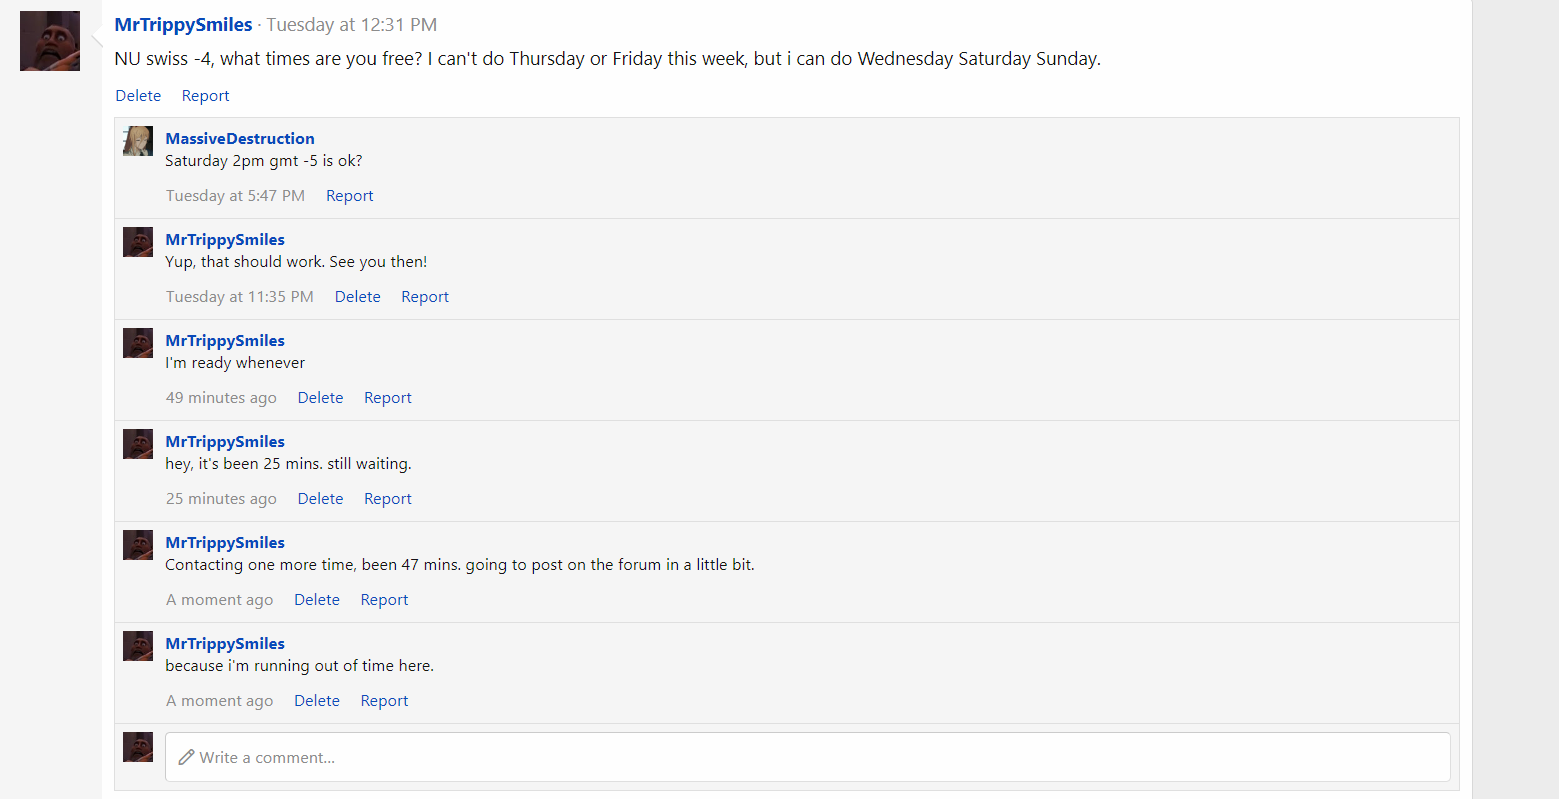Click the large MrTrippySmiles avatar beside the main post

[50, 41]
